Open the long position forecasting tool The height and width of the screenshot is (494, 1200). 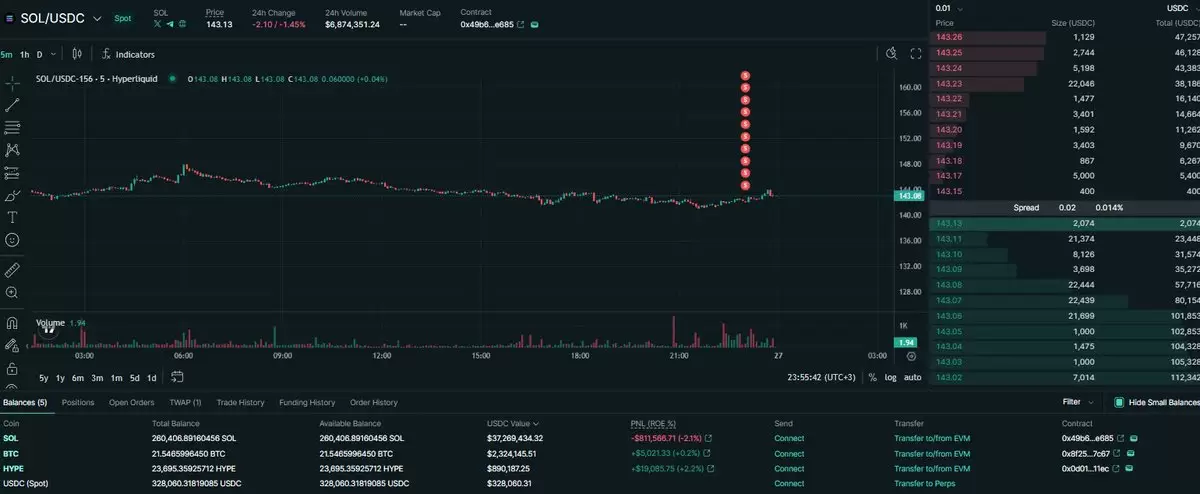(x=12, y=172)
